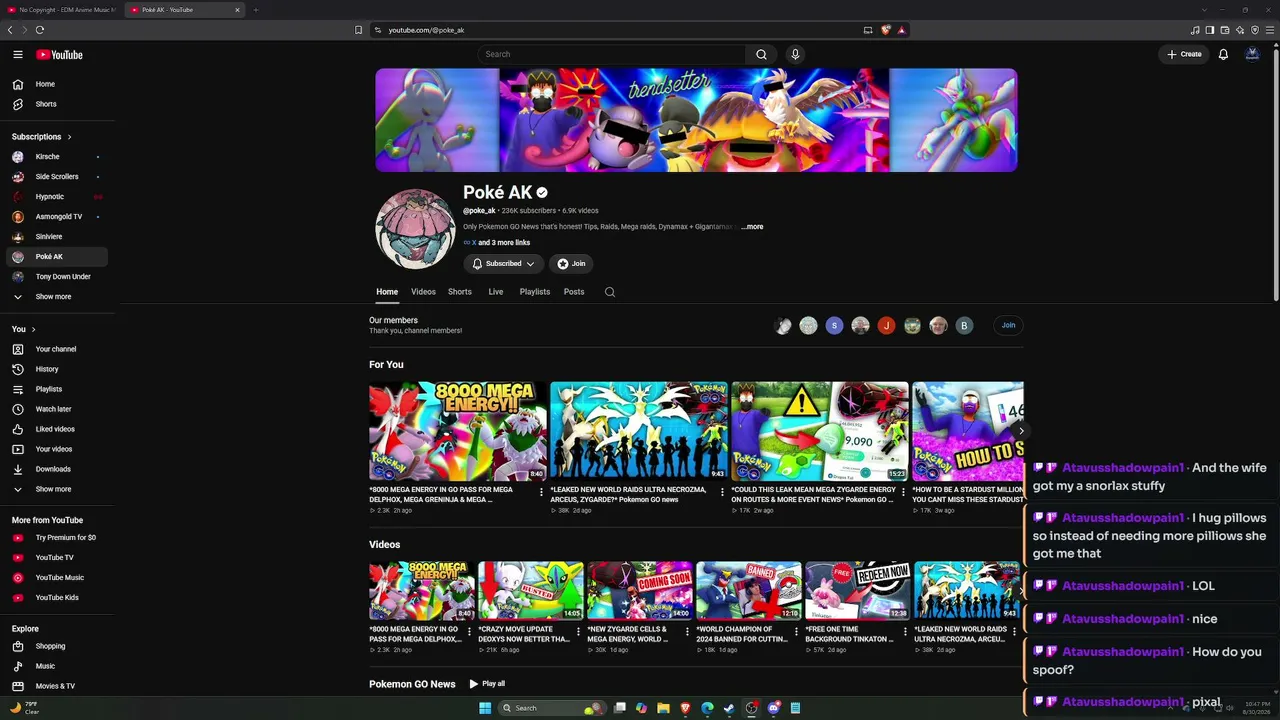This screenshot has height=720, width=1280.
Task: Open options menu for Leaked New World Raids For You video
Action: (x=723, y=492)
